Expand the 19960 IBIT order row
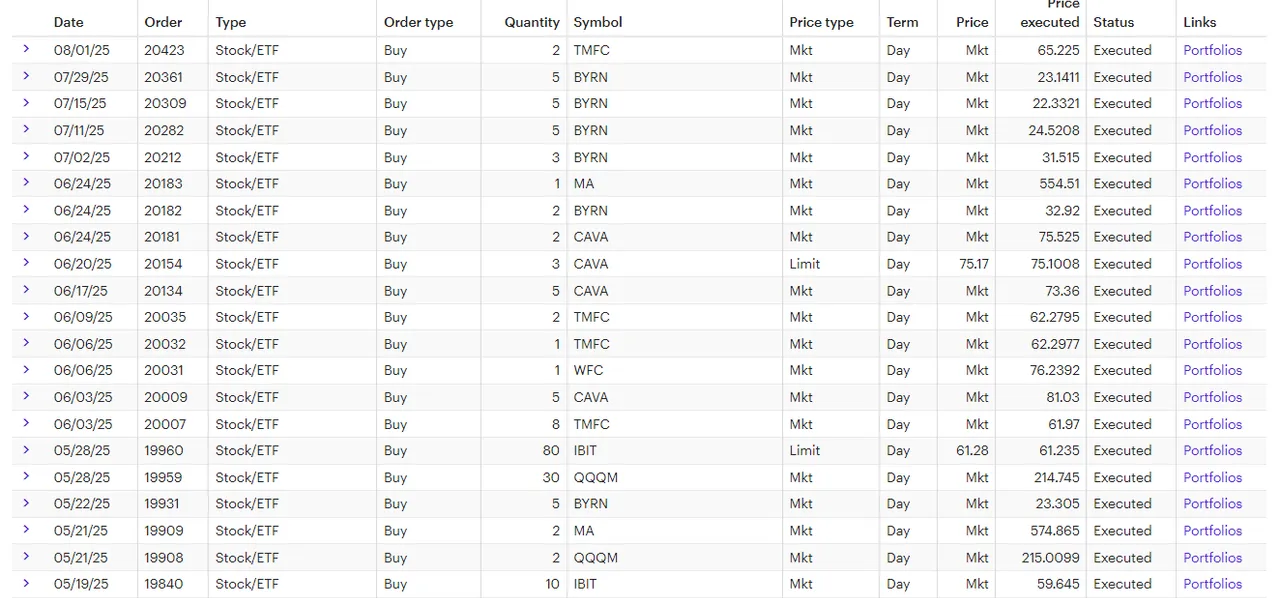 tap(26, 450)
